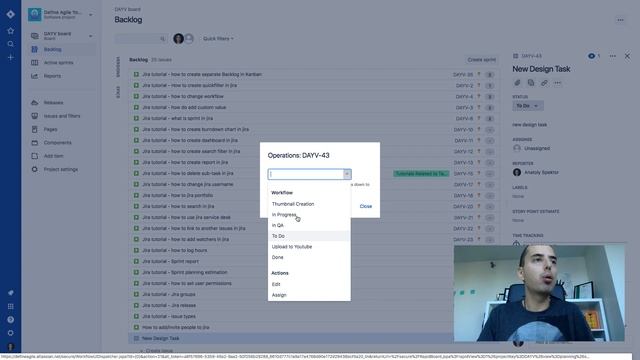Open the global search magnifier
The width and height of the screenshot is (640, 360).
pos(11,44)
